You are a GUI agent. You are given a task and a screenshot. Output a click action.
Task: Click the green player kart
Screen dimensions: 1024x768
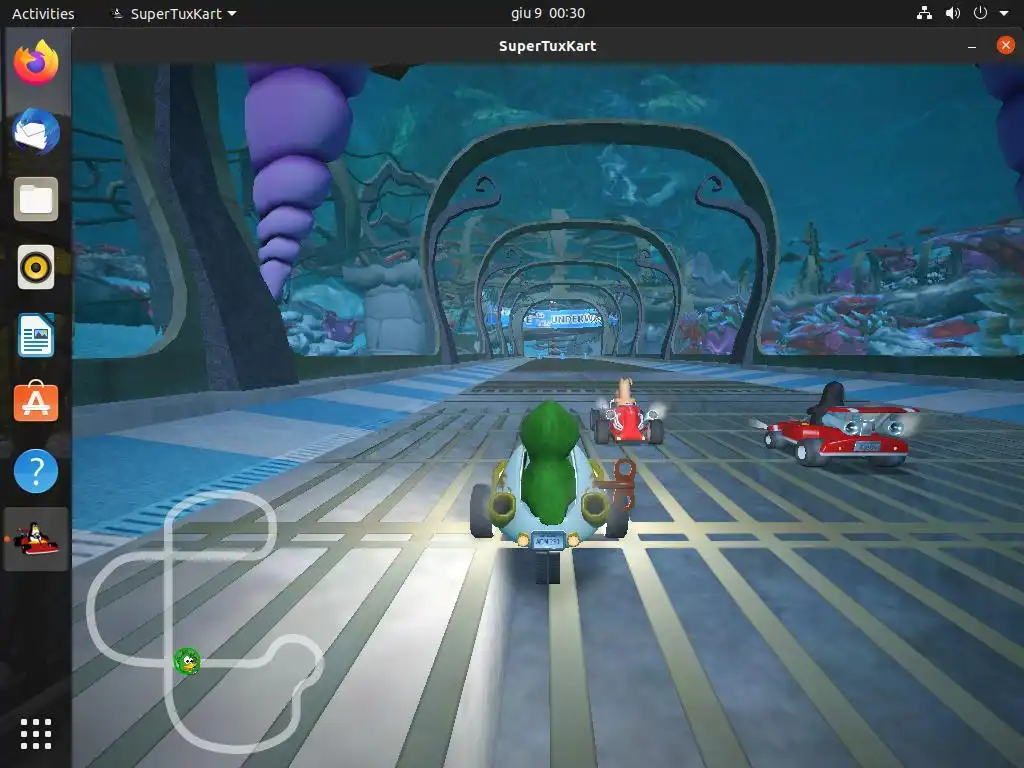(x=551, y=491)
